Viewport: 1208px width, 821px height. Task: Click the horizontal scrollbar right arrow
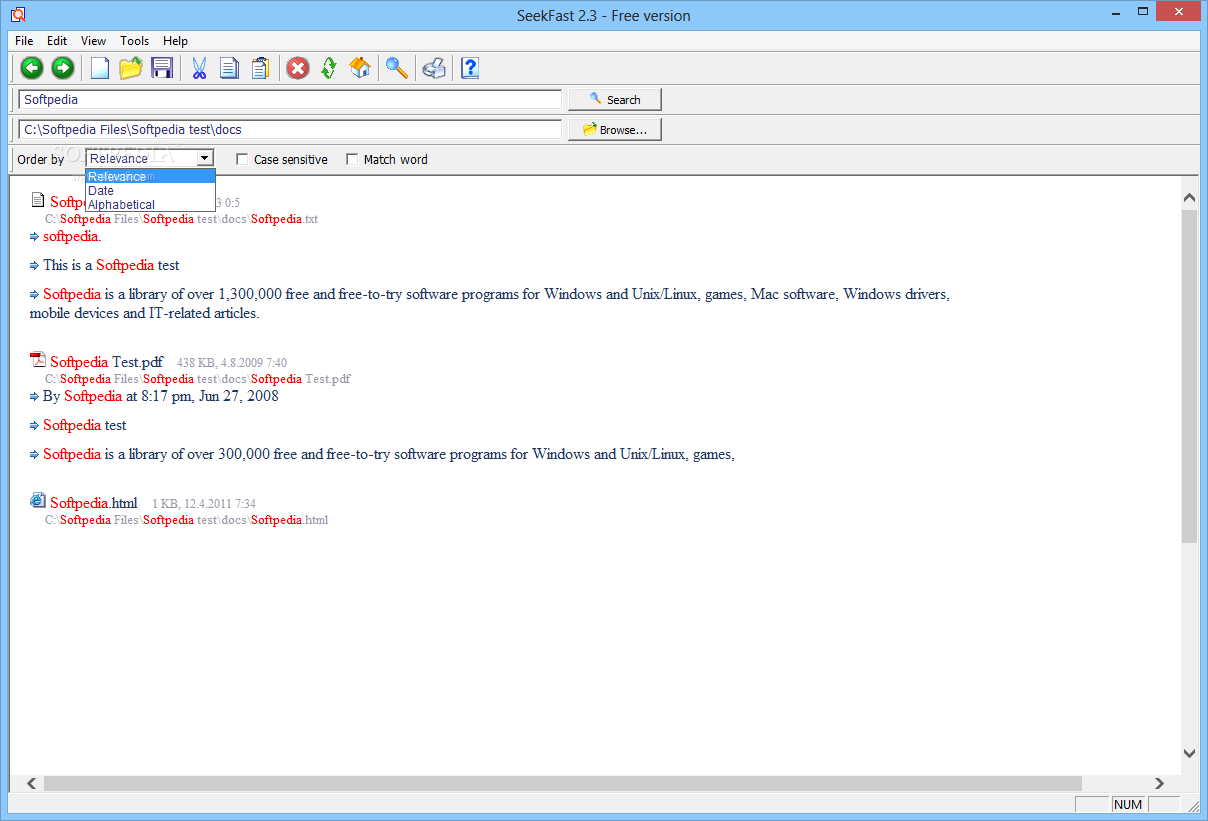pos(1160,784)
